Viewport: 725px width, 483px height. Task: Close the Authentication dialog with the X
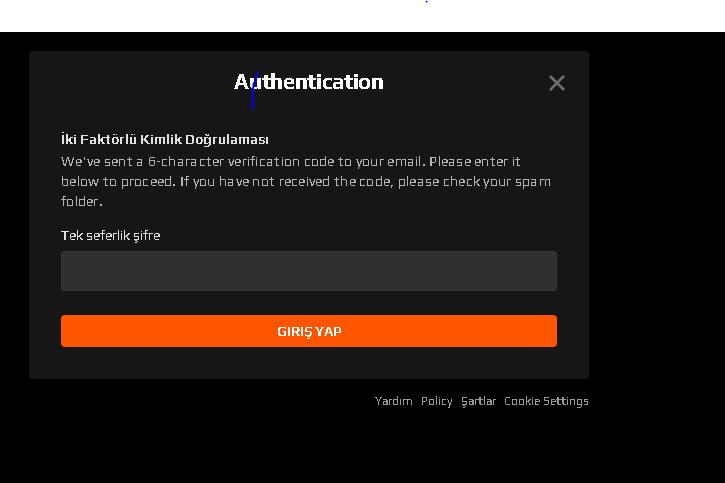coord(557,83)
